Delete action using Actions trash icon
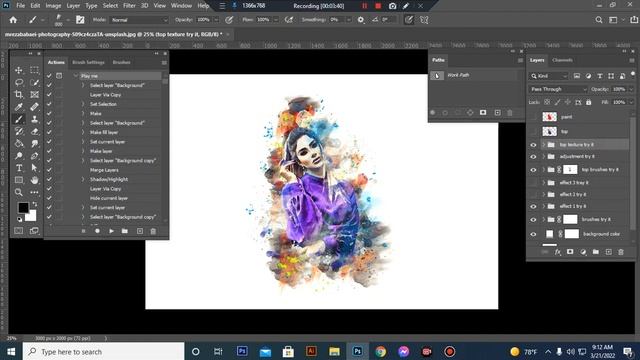The width and height of the screenshot is (640, 360). 153,231
